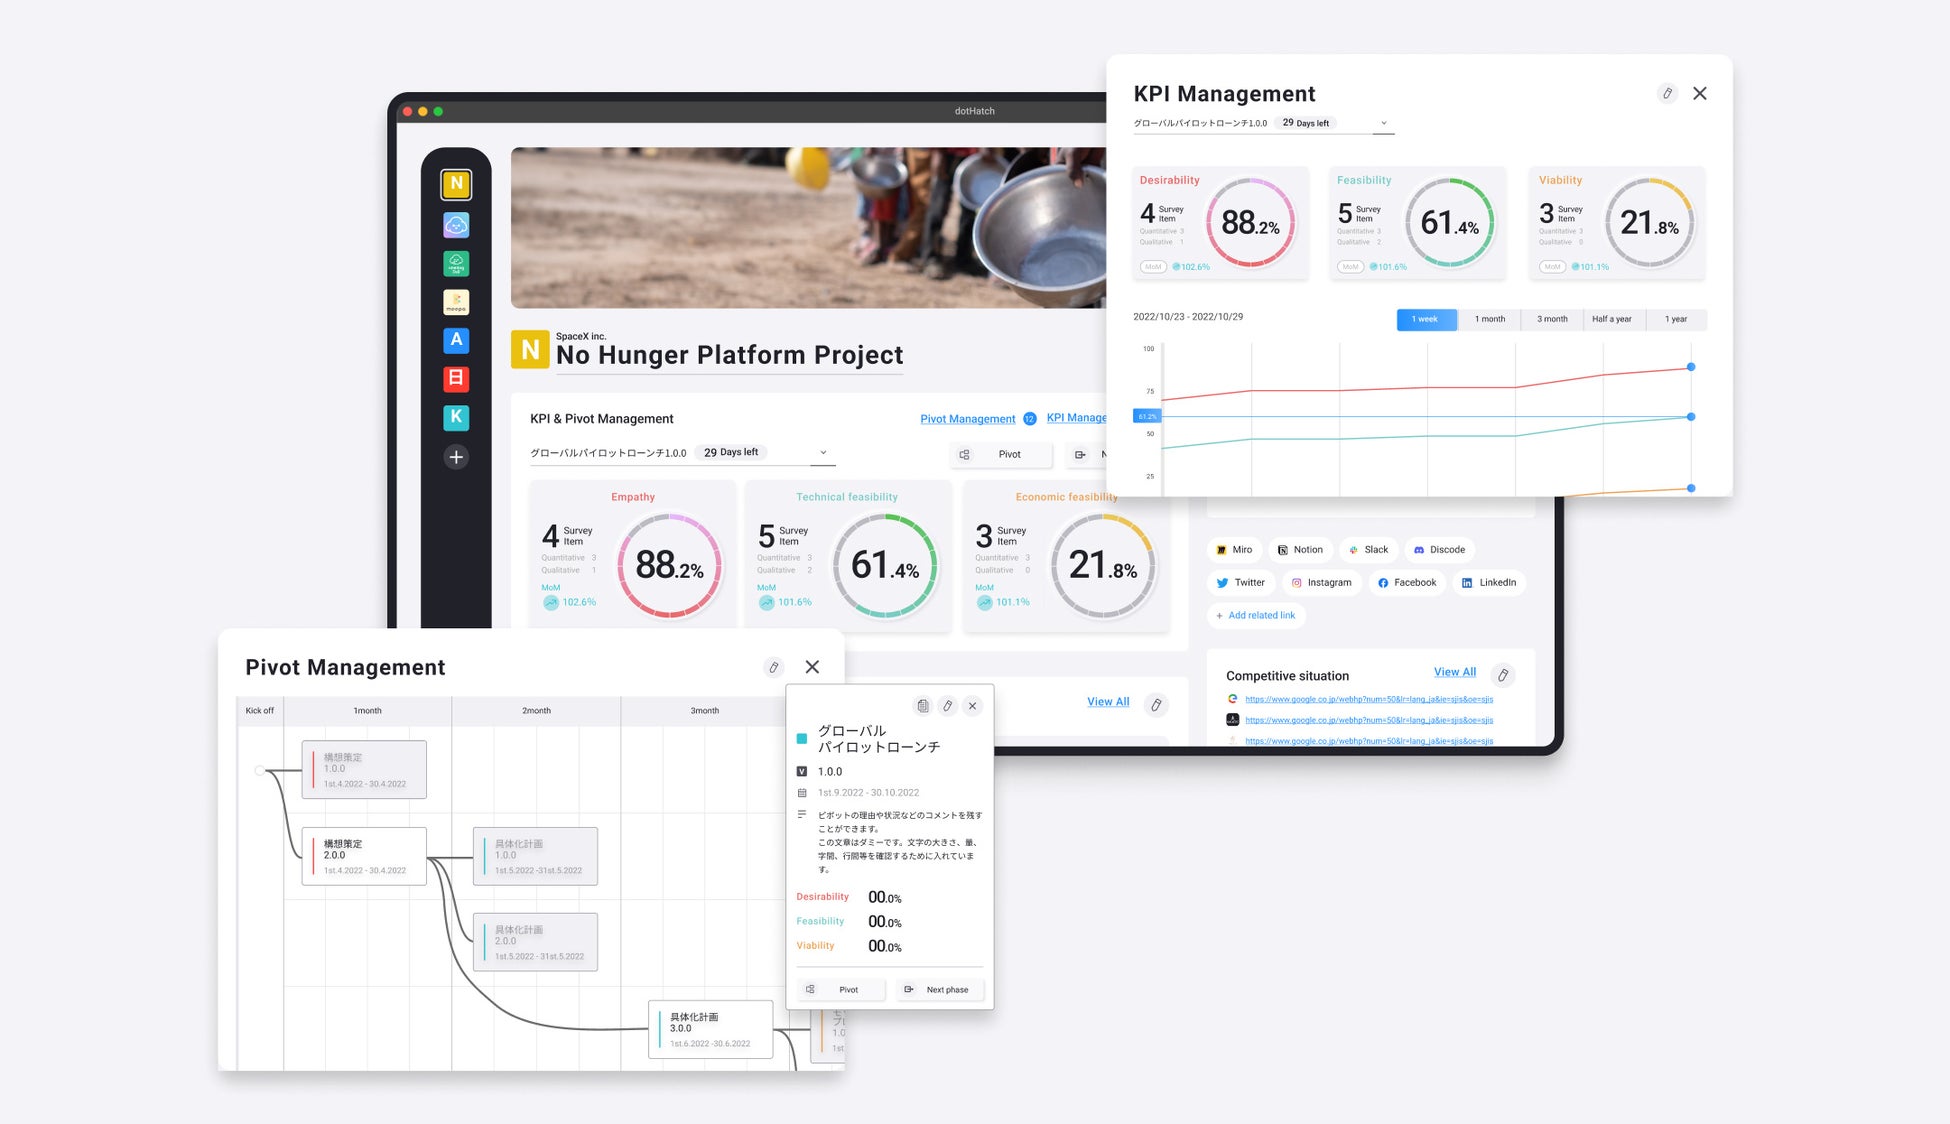The width and height of the screenshot is (1950, 1124).
Task: Select the 1 week range
Action: (1425, 319)
